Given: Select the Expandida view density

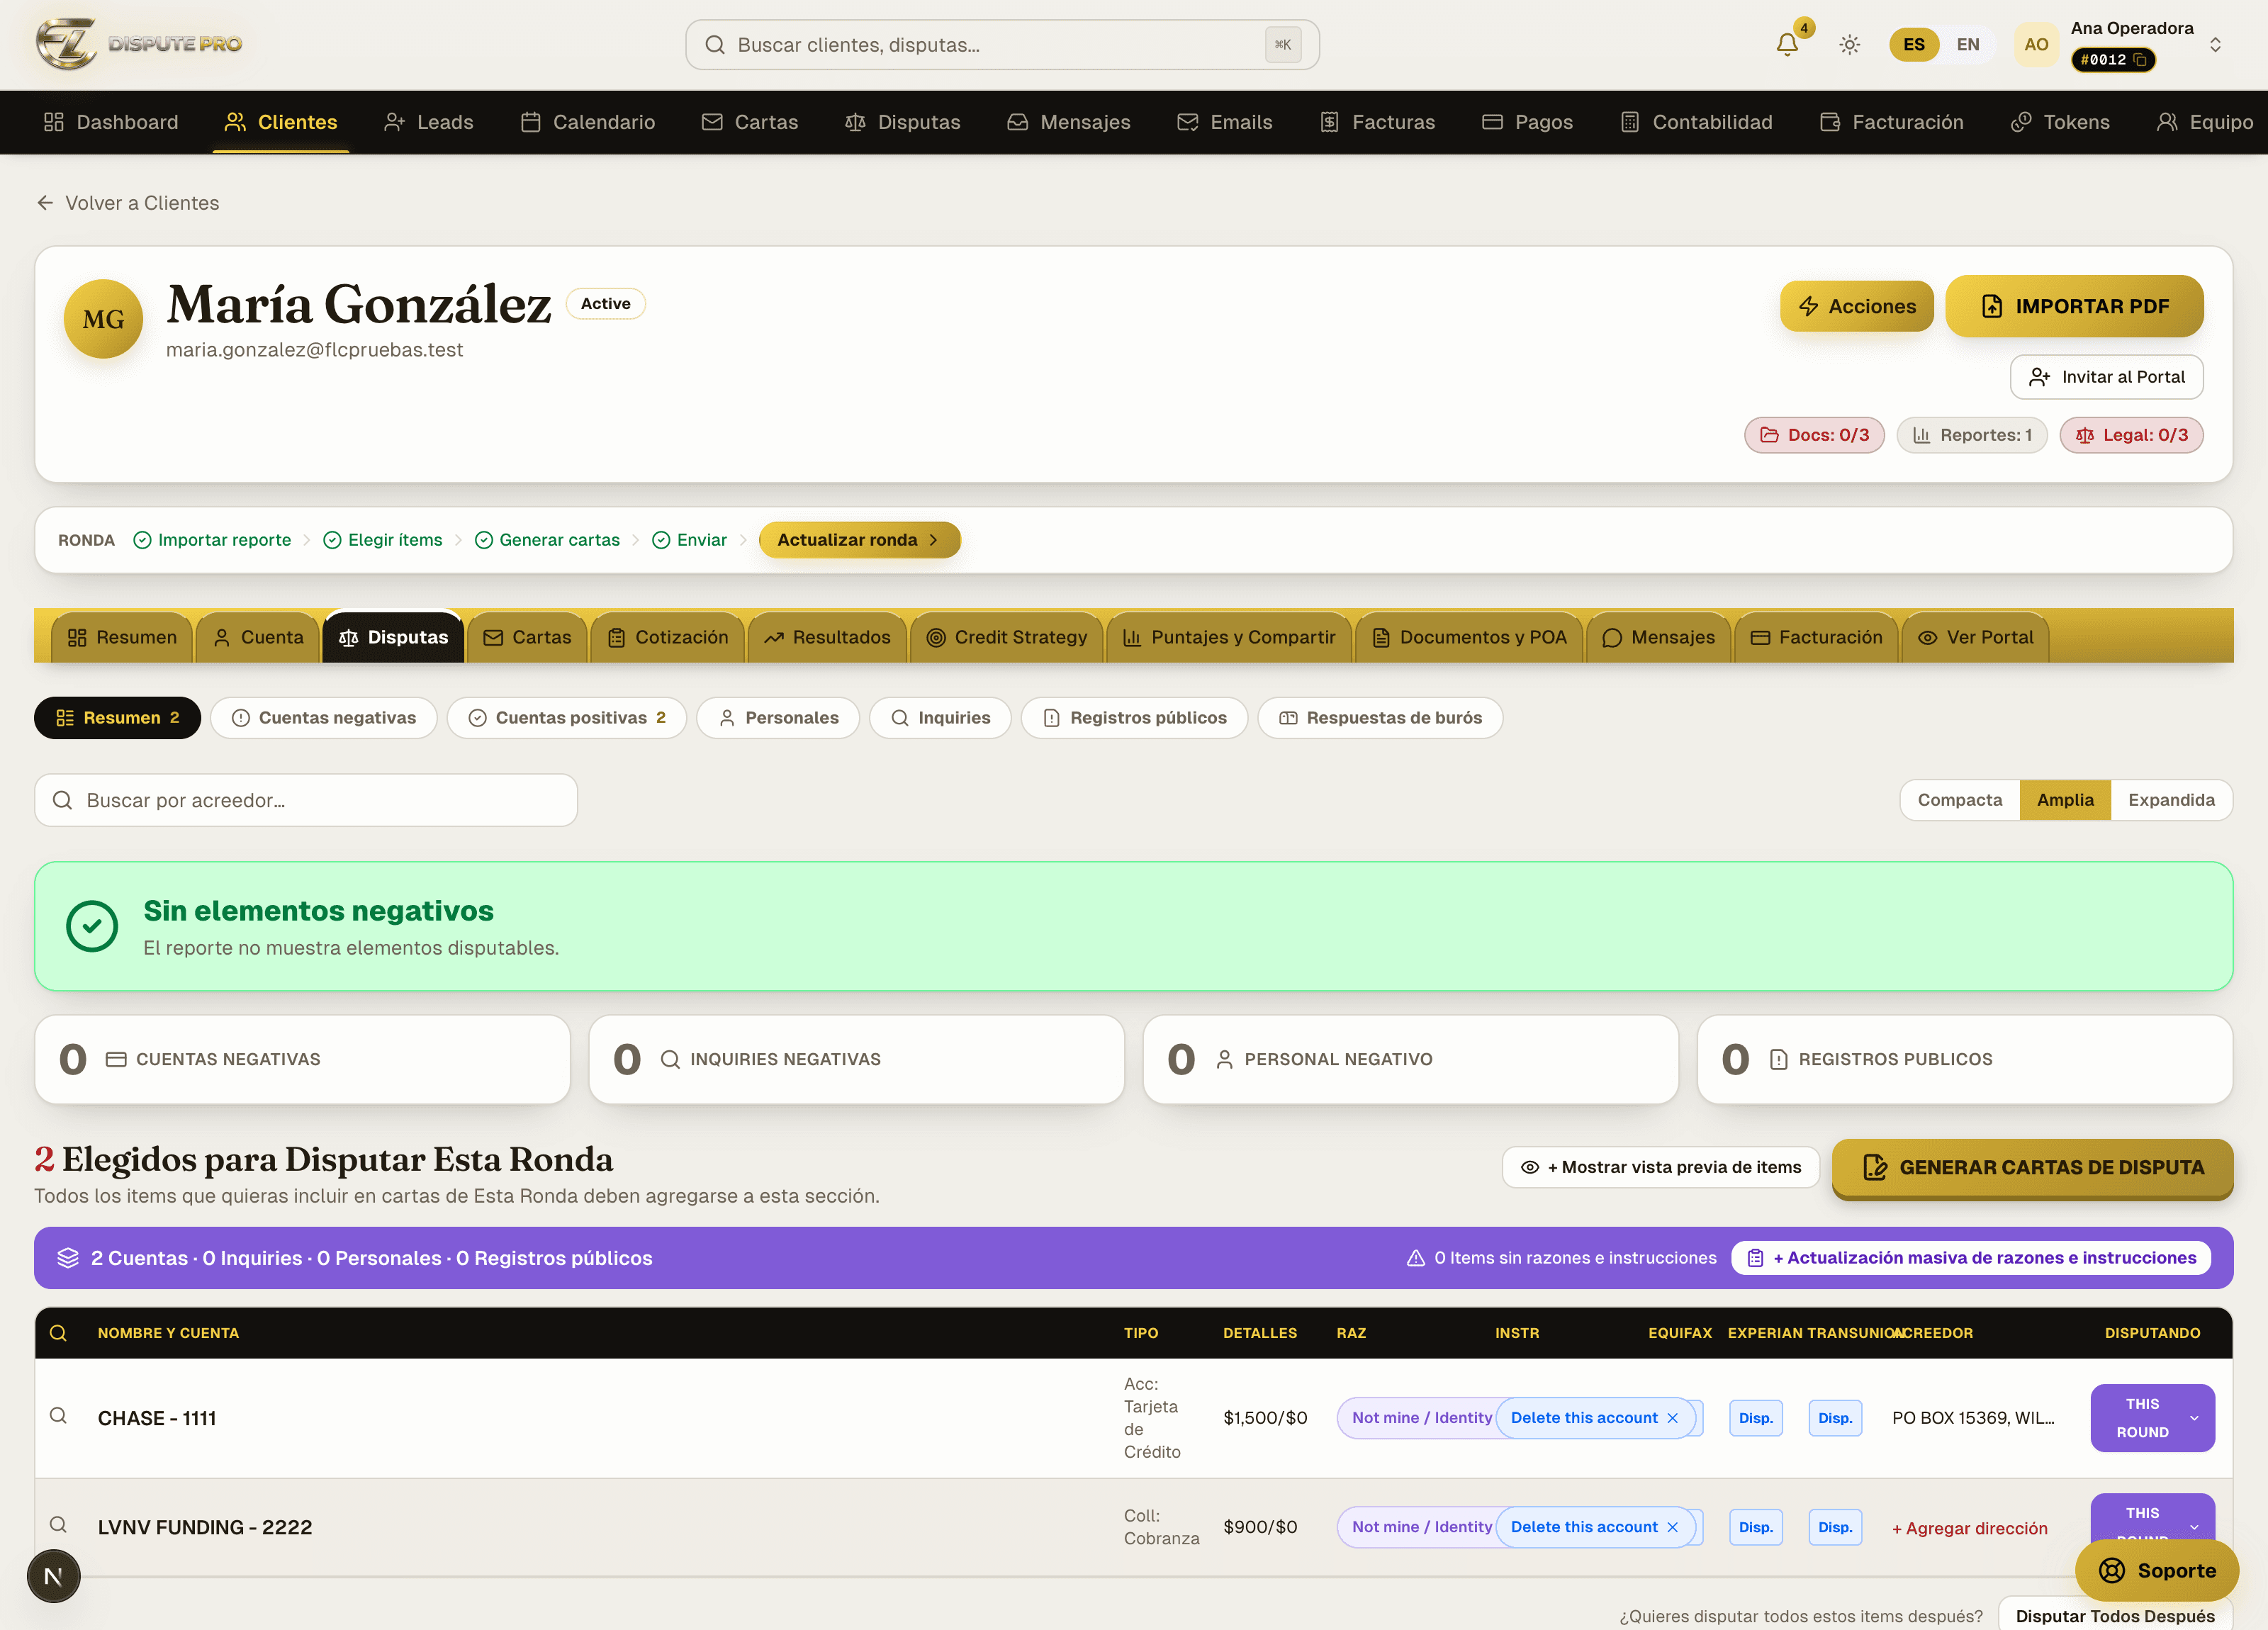Looking at the screenshot, I should (2171, 800).
